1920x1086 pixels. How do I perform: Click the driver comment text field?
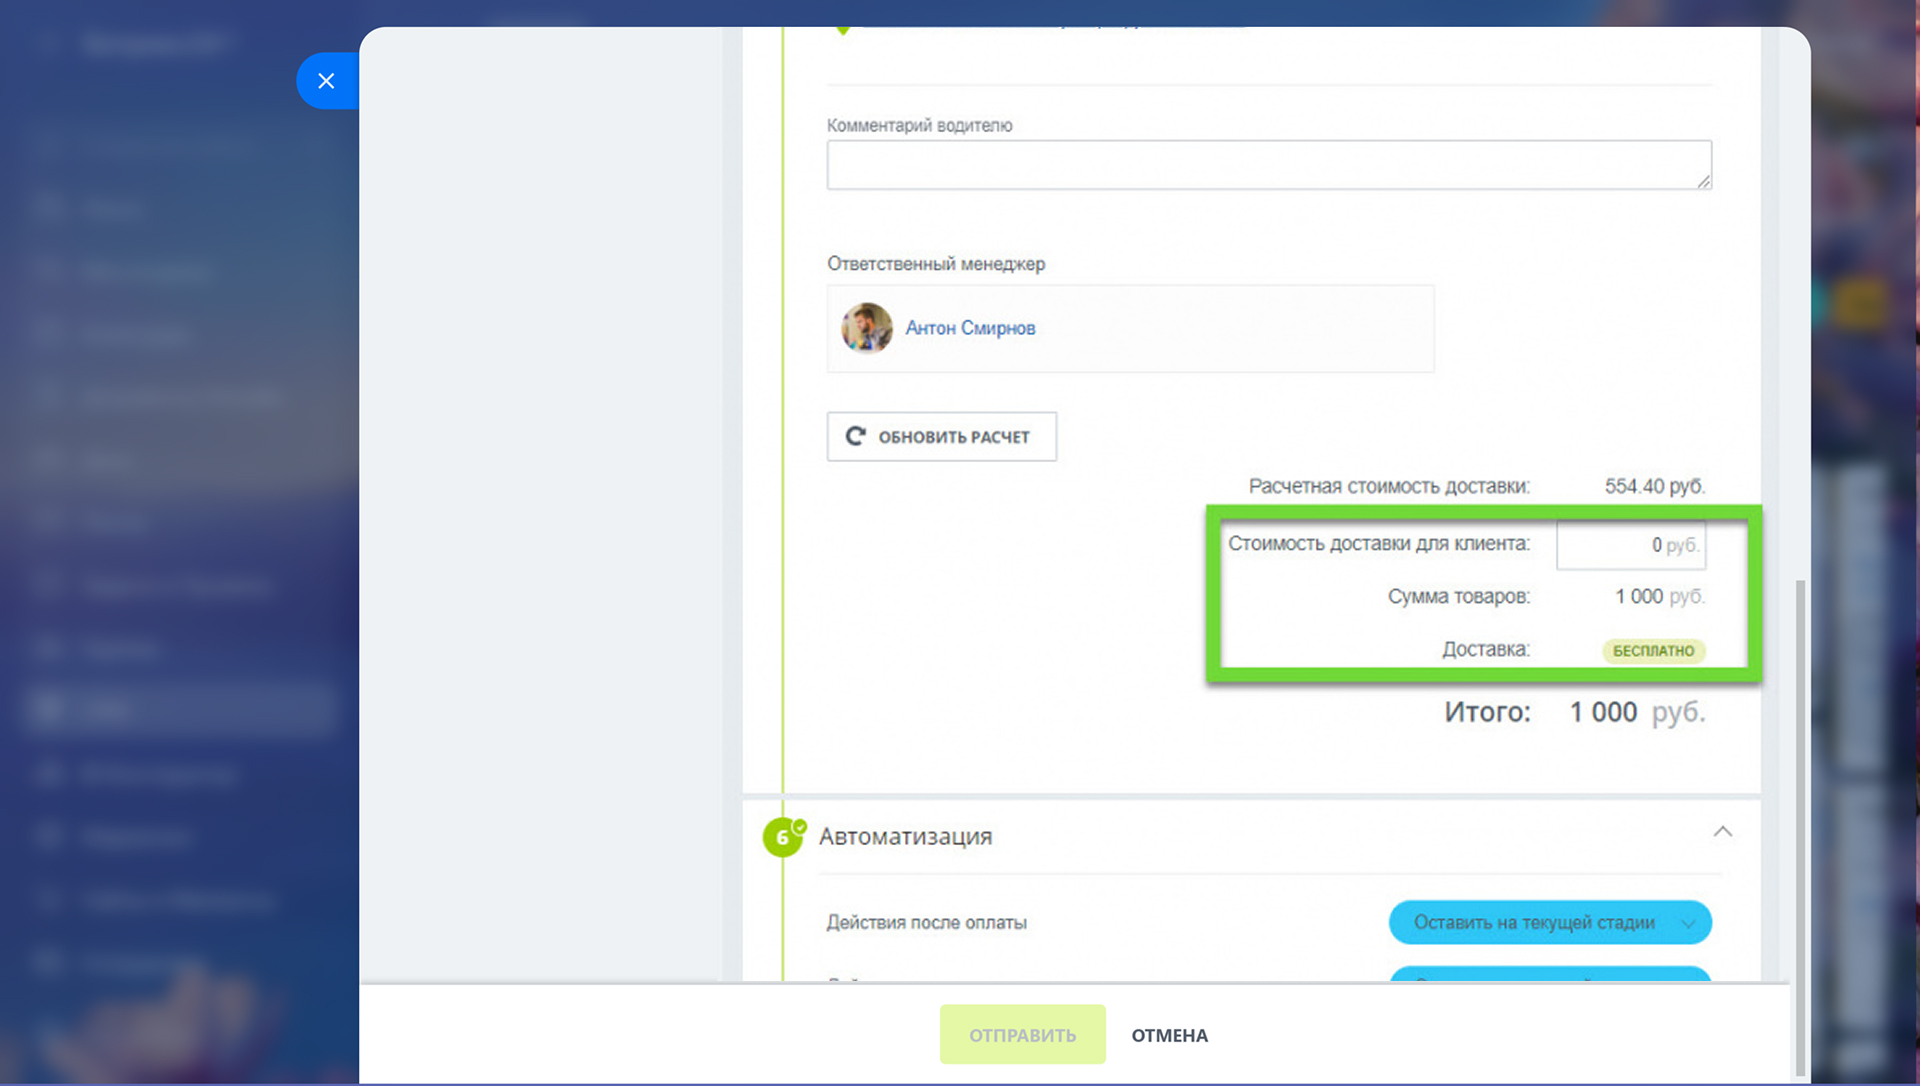point(1269,165)
